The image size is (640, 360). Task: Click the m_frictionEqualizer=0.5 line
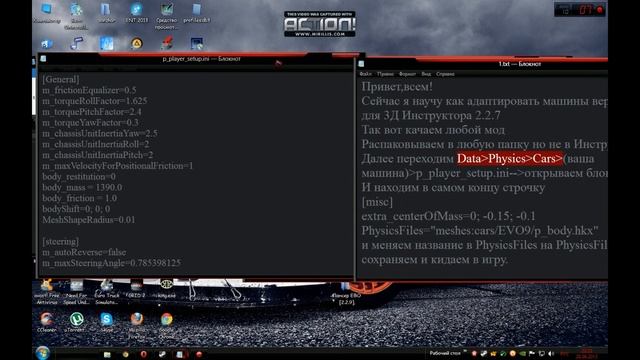click(x=89, y=90)
